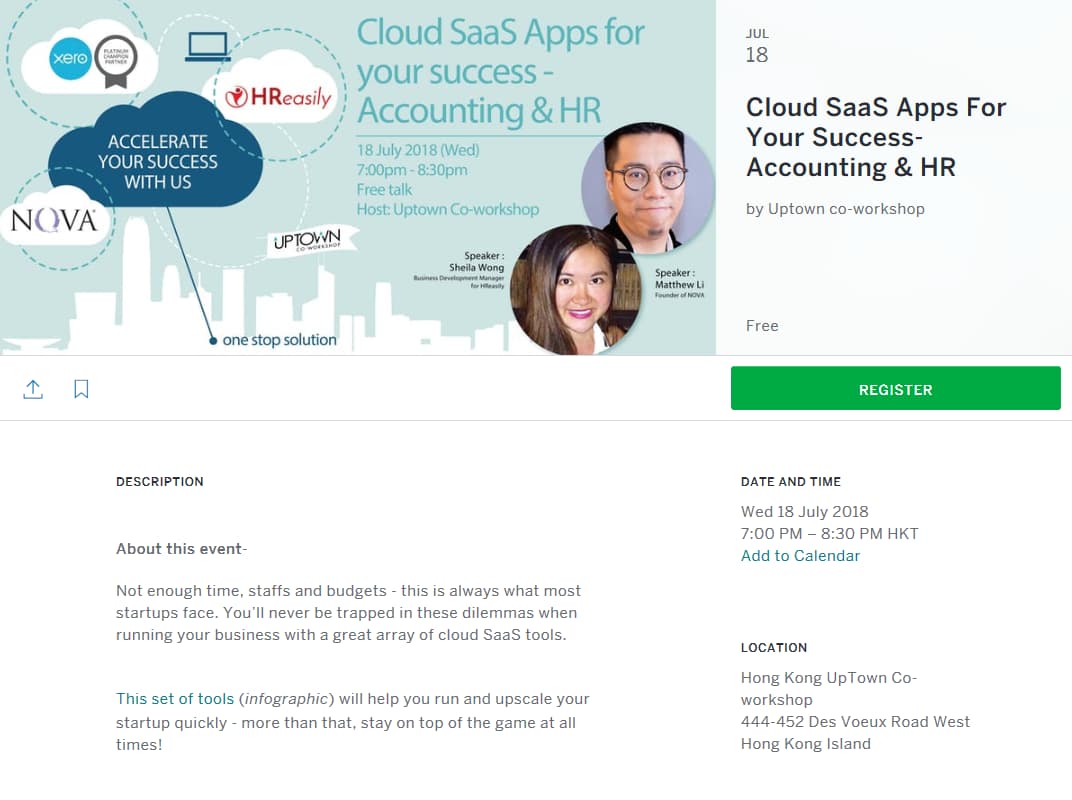Click Sheila Wong's speaker photo
The height and width of the screenshot is (800, 1072).
[x=576, y=290]
